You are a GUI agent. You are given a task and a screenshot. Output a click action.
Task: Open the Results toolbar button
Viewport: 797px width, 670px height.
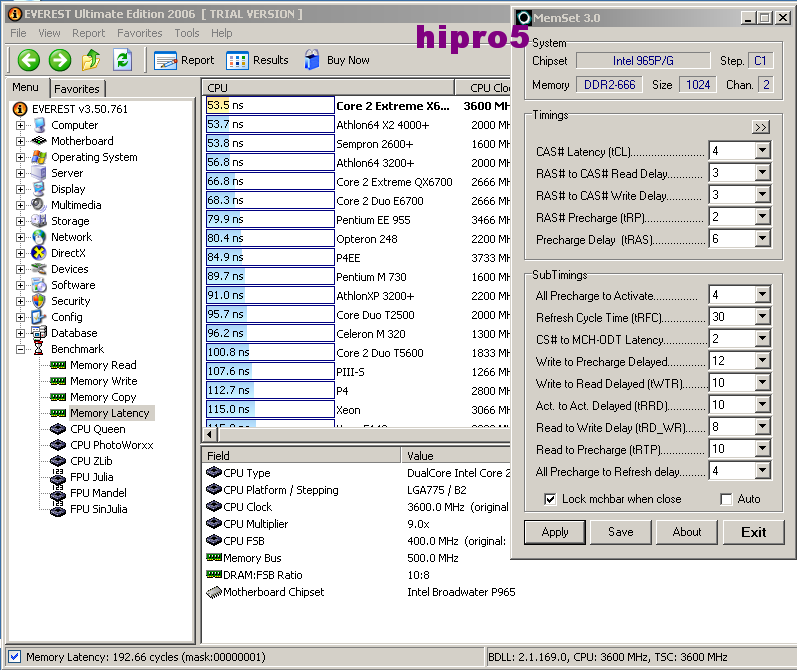pos(258,60)
